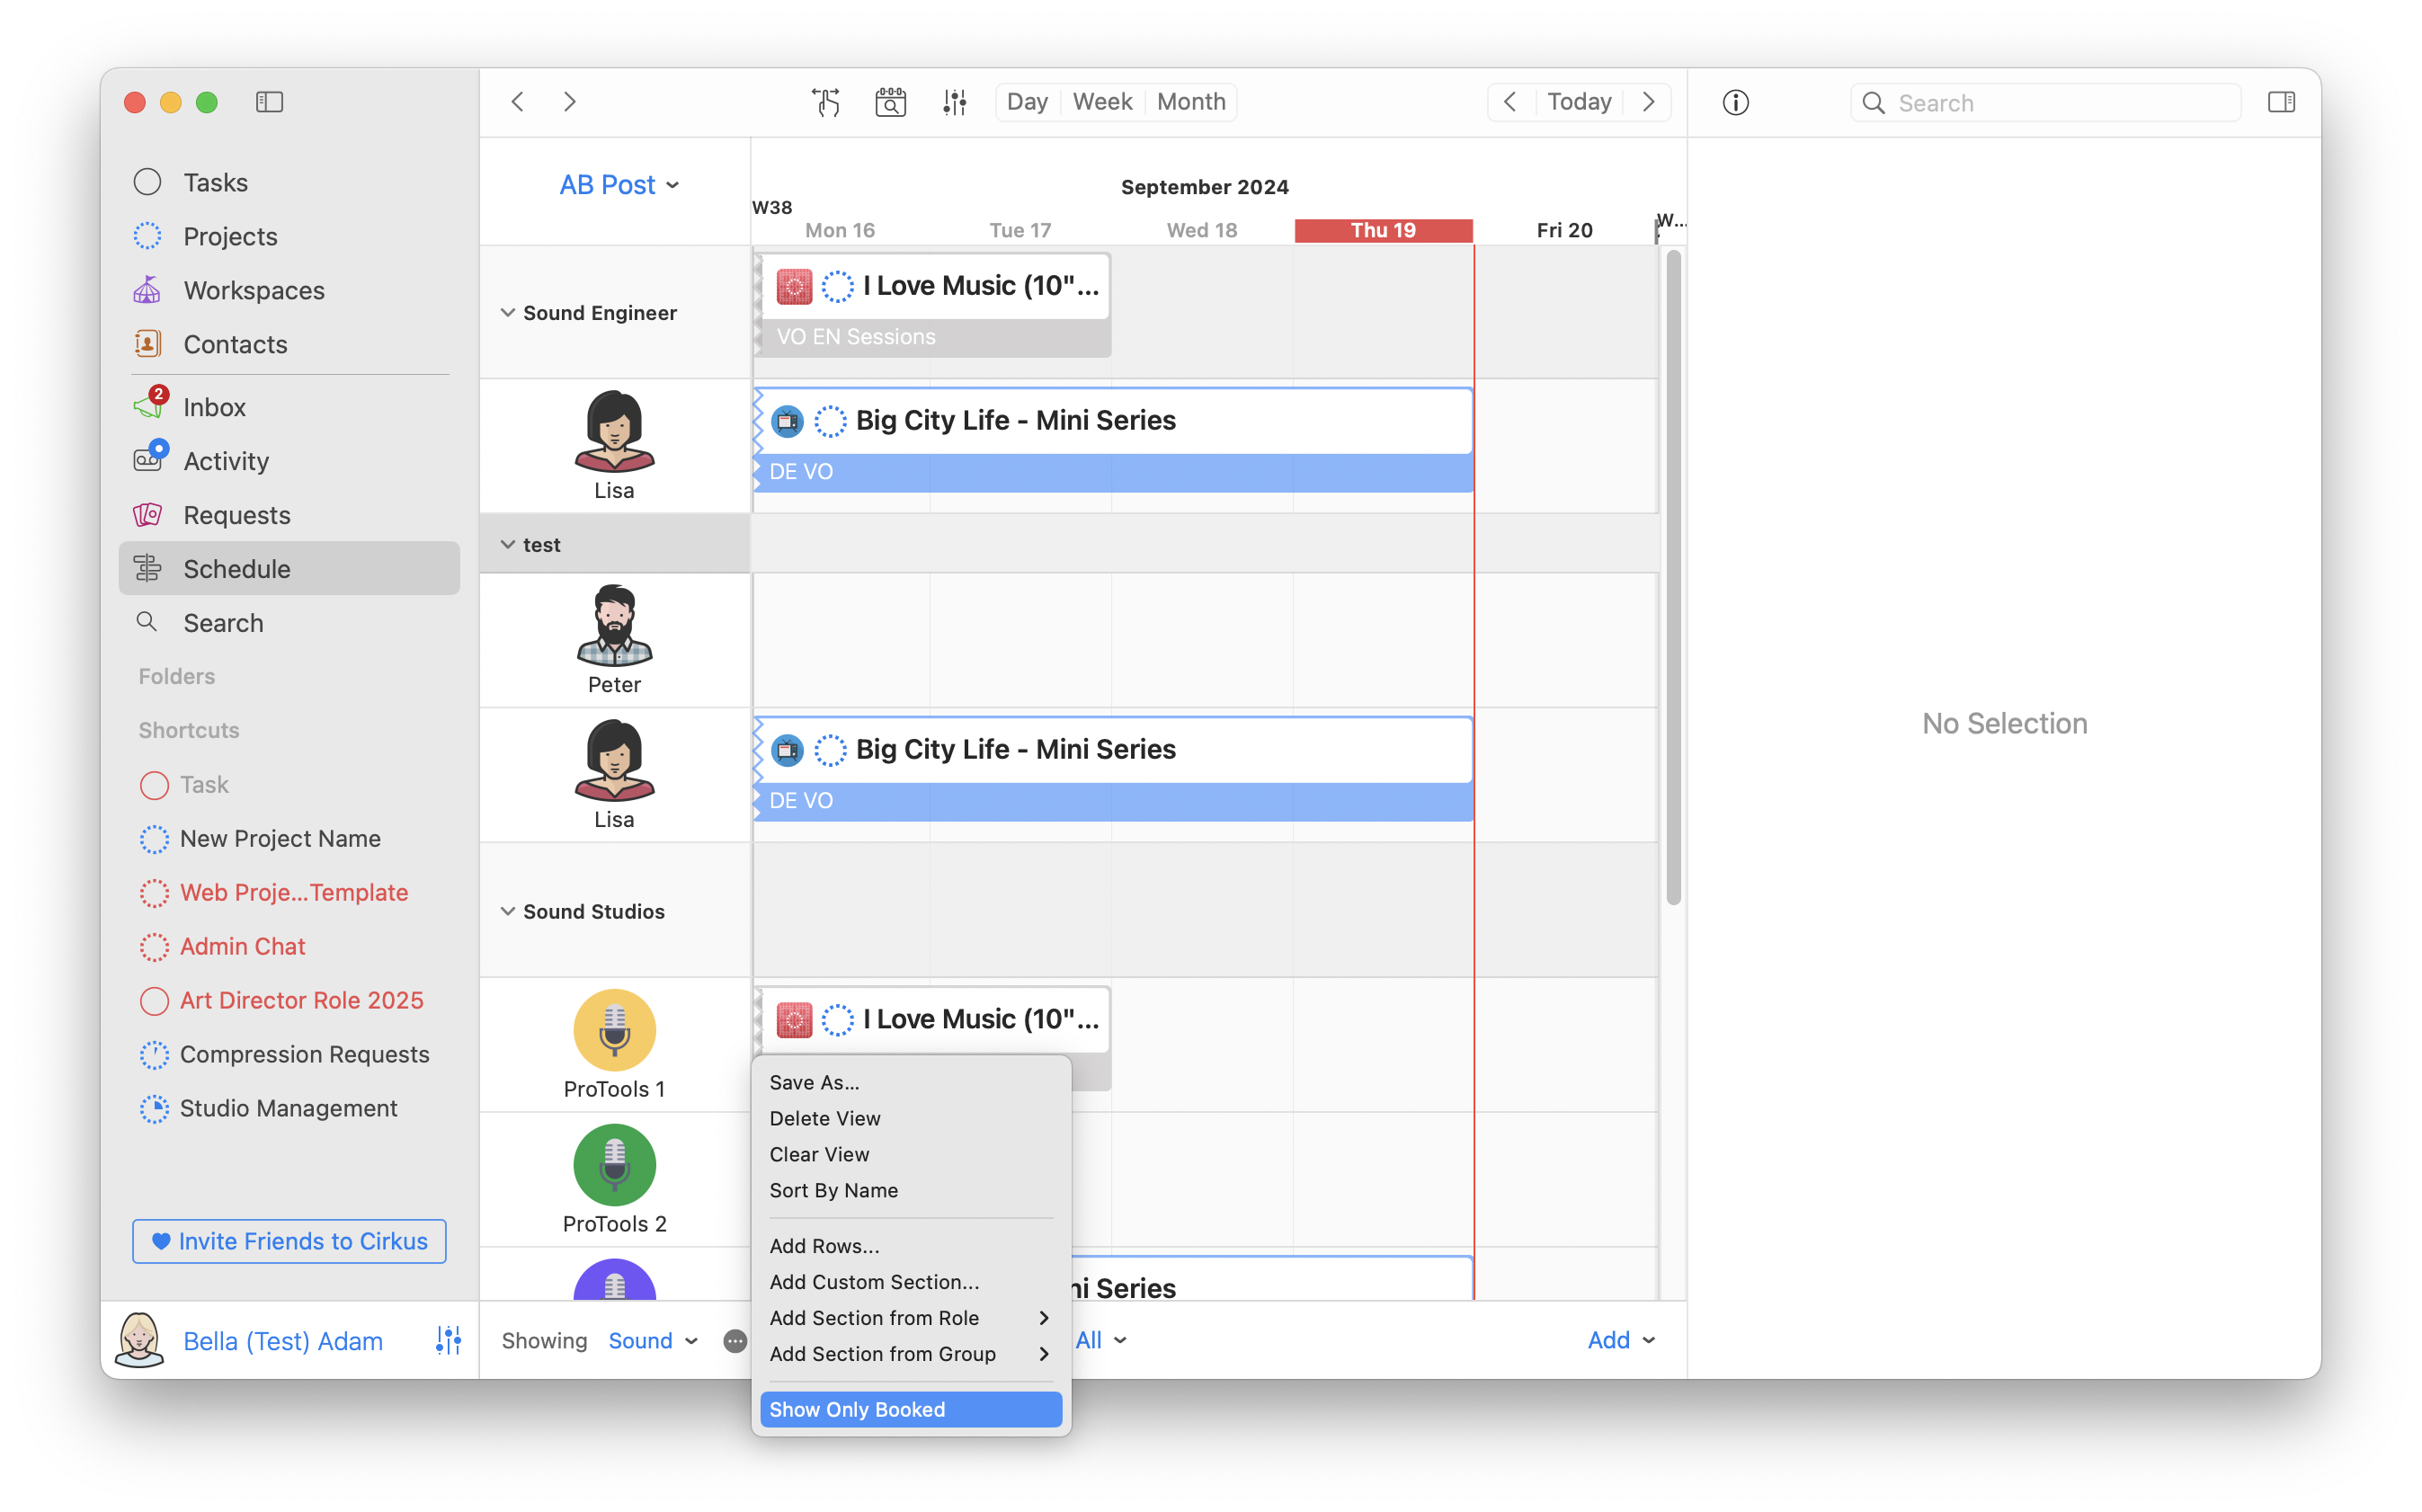
Task: Open the Inbox with two notifications
Action: [x=214, y=407]
